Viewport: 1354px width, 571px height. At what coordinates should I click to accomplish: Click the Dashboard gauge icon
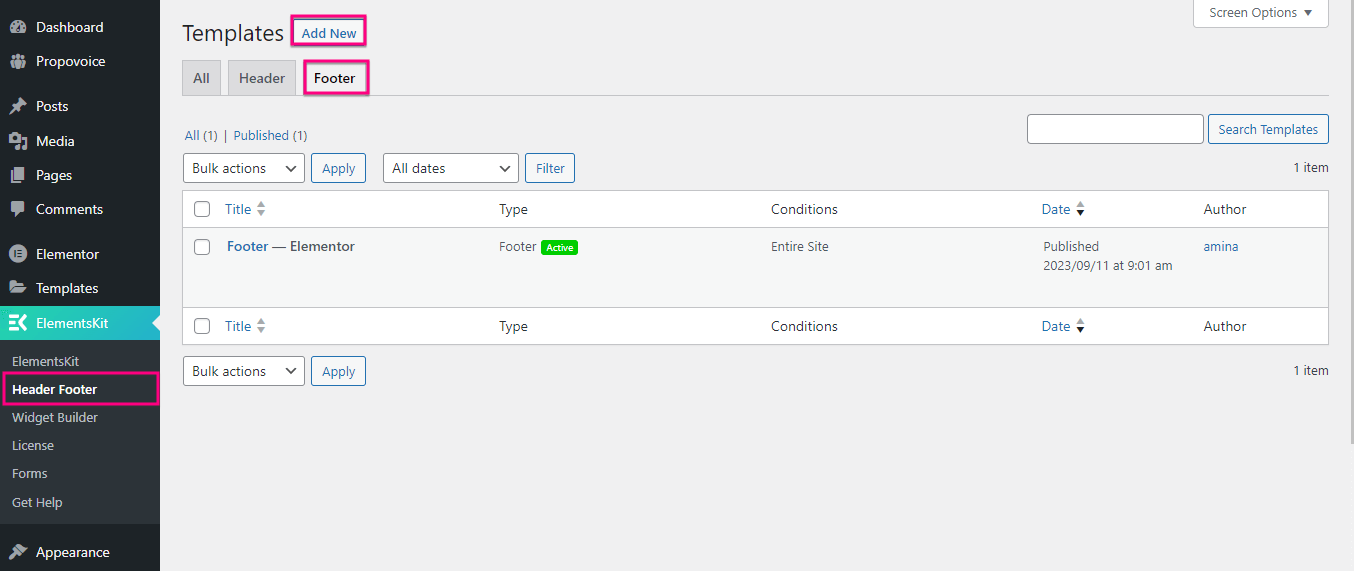(x=18, y=27)
